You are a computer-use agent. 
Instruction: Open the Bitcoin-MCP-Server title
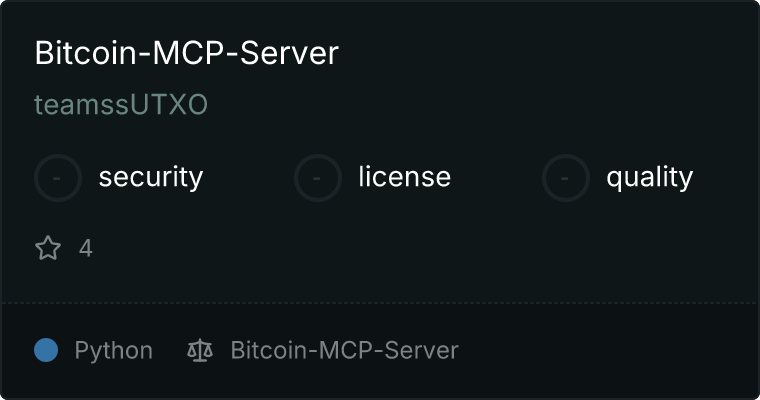[187, 53]
